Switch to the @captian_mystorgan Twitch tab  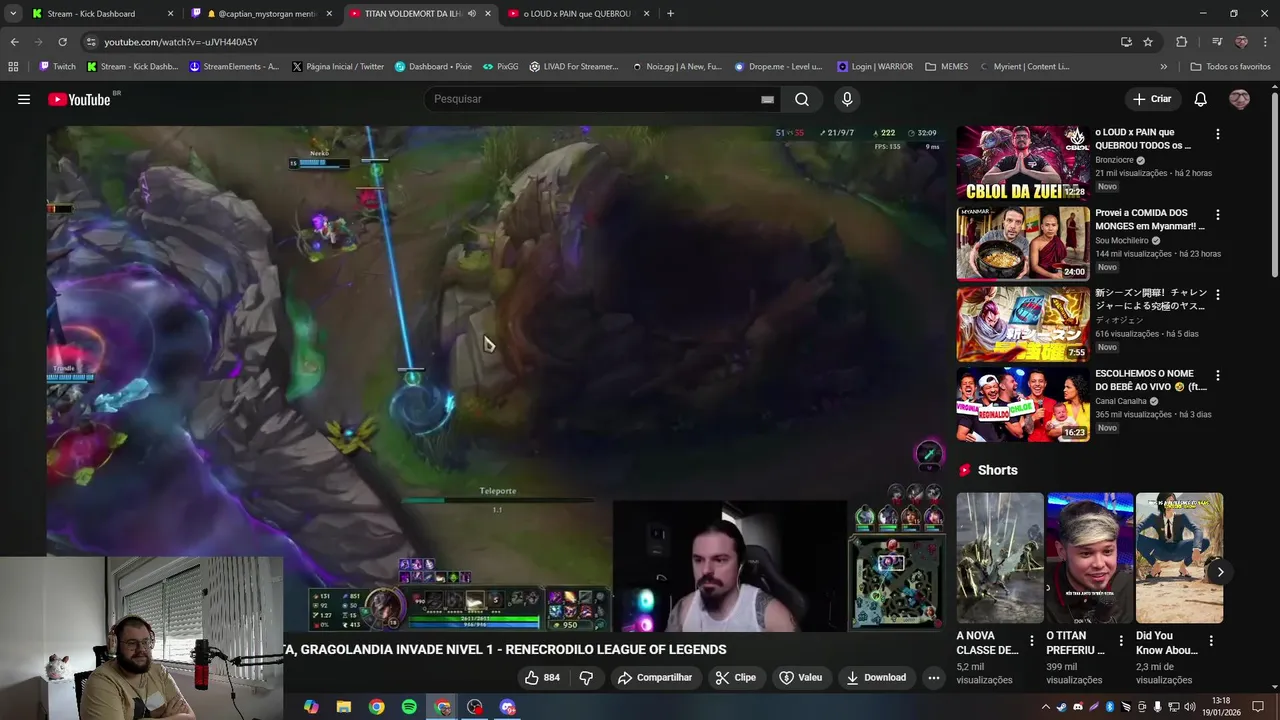pyautogui.click(x=263, y=14)
